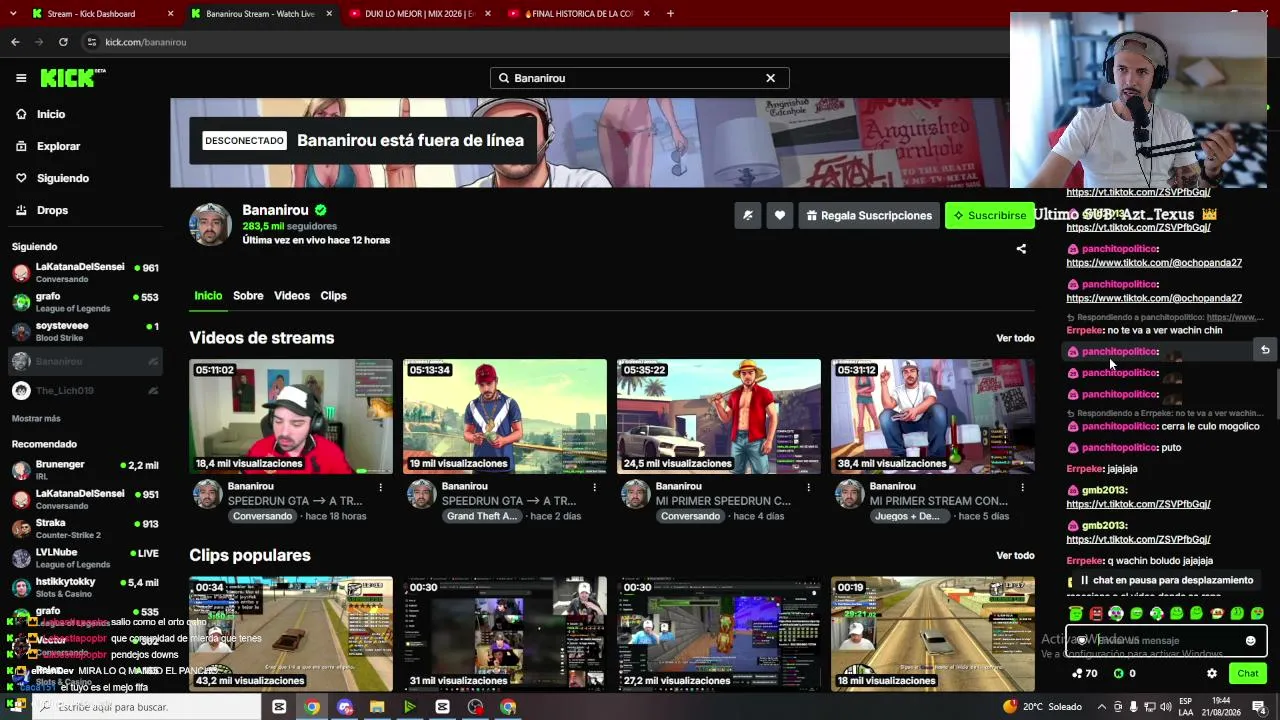Click the green Suscribirse button
Screen dimensions: 1280x720
tap(989, 215)
